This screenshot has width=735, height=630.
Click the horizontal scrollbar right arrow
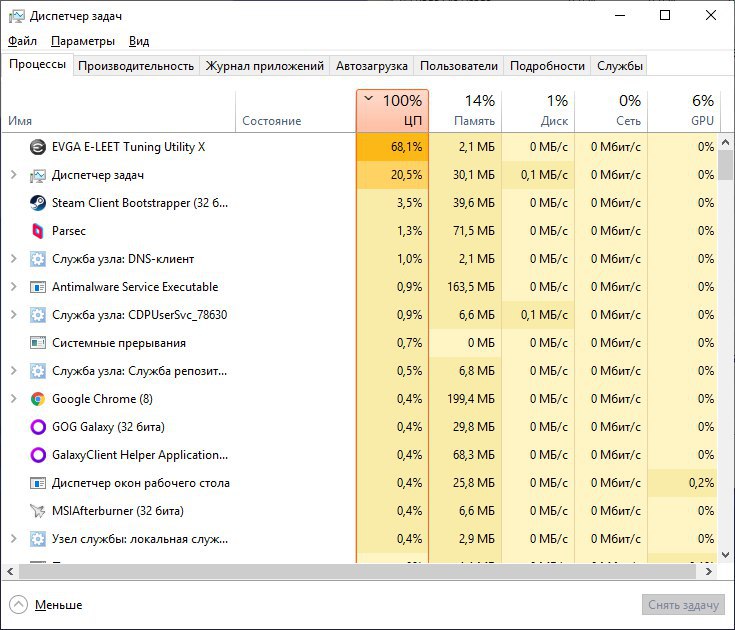coord(709,571)
